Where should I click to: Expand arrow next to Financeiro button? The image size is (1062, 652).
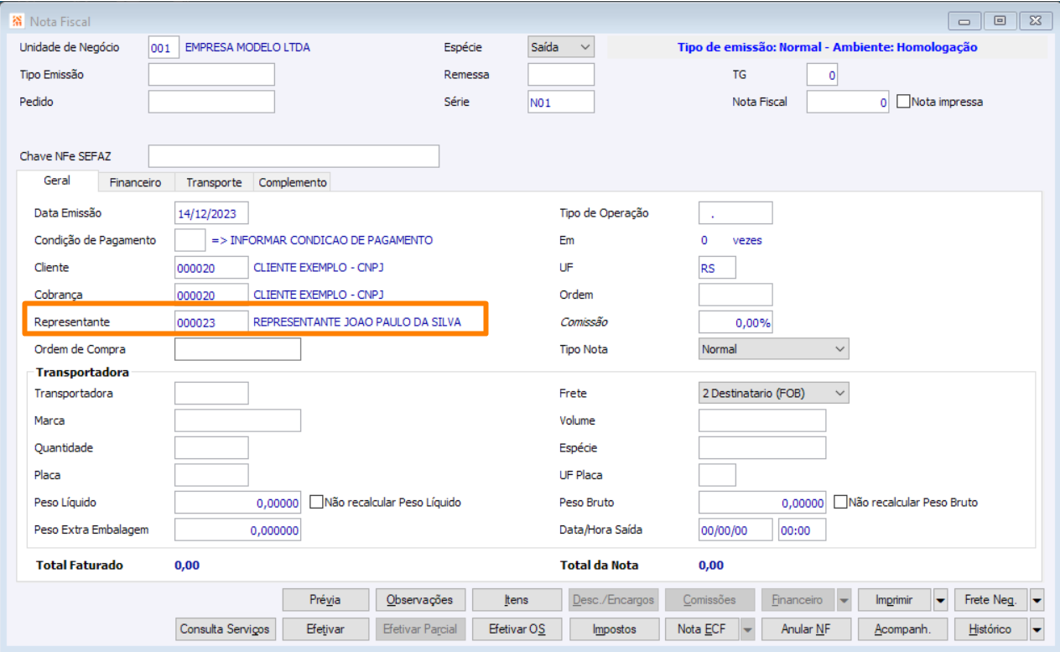click(x=844, y=600)
